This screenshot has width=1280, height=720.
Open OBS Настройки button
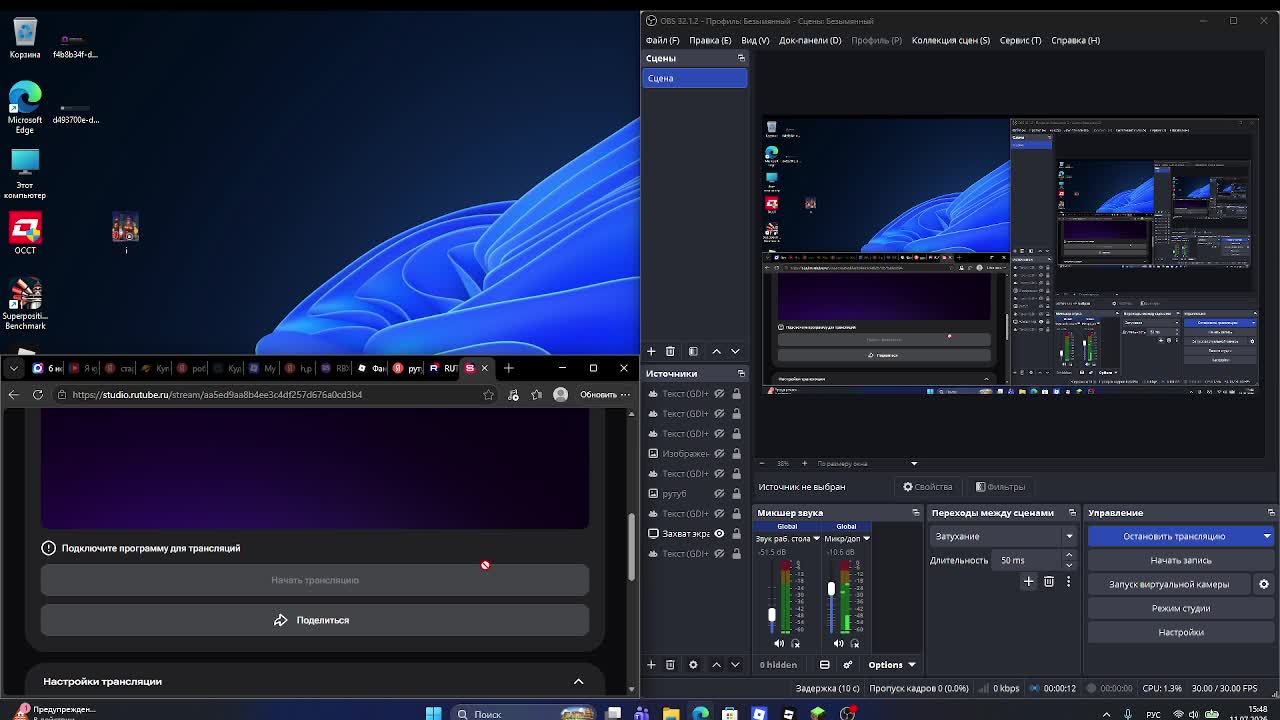click(x=1181, y=632)
